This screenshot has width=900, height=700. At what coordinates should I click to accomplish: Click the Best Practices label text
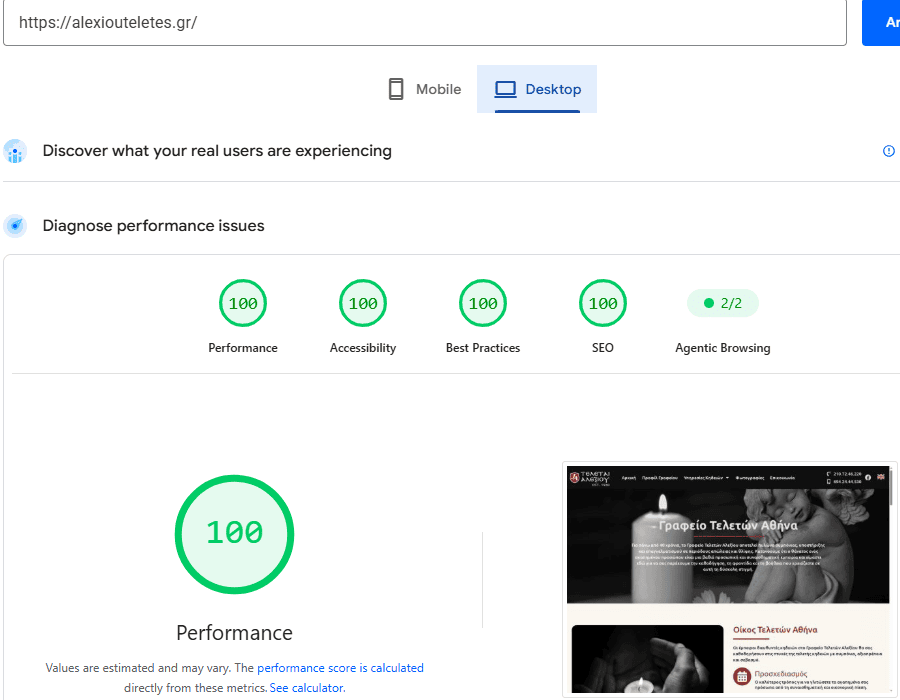tap(483, 348)
